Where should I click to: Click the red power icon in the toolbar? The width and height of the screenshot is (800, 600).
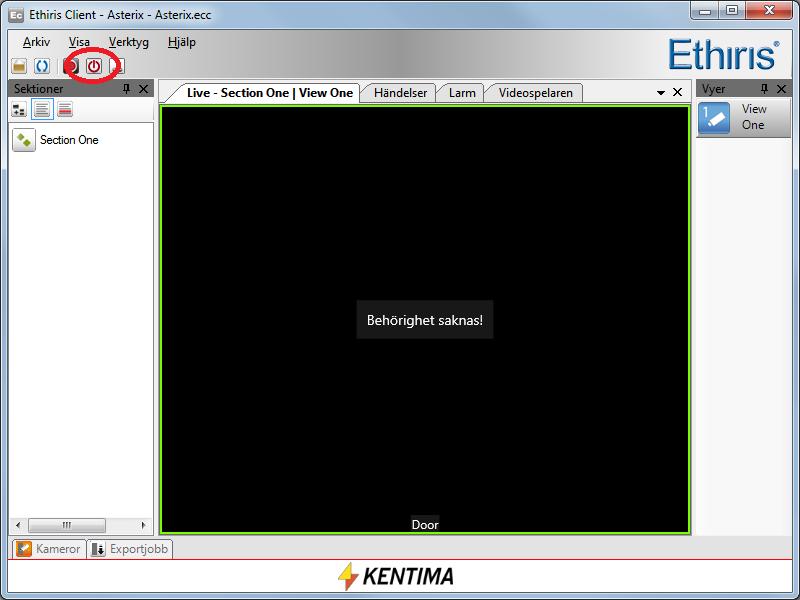(94, 66)
